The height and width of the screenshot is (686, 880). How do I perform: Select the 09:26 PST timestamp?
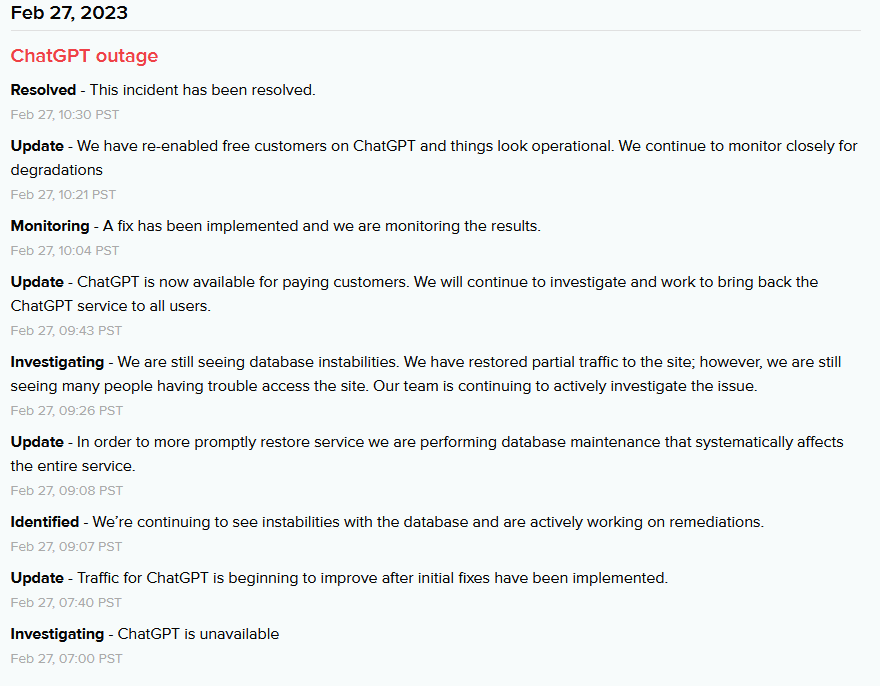click(66, 410)
